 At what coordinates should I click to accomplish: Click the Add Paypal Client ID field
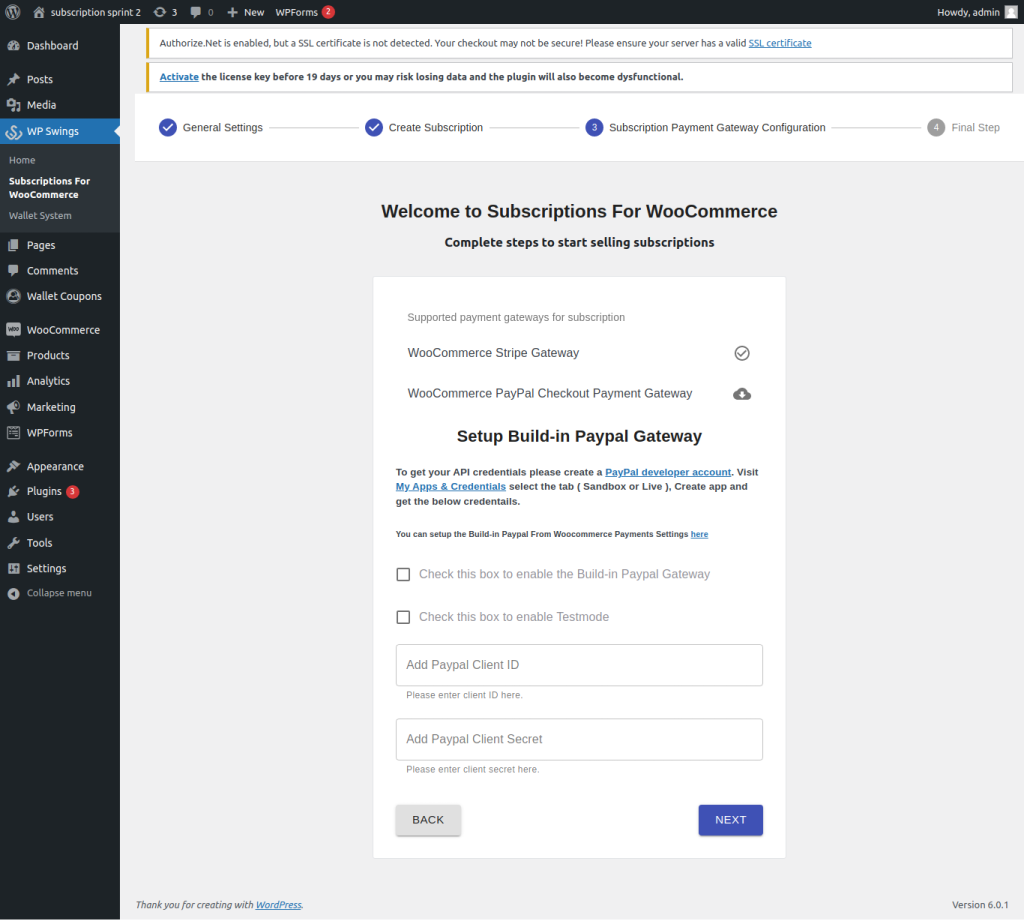(x=579, y=664)
